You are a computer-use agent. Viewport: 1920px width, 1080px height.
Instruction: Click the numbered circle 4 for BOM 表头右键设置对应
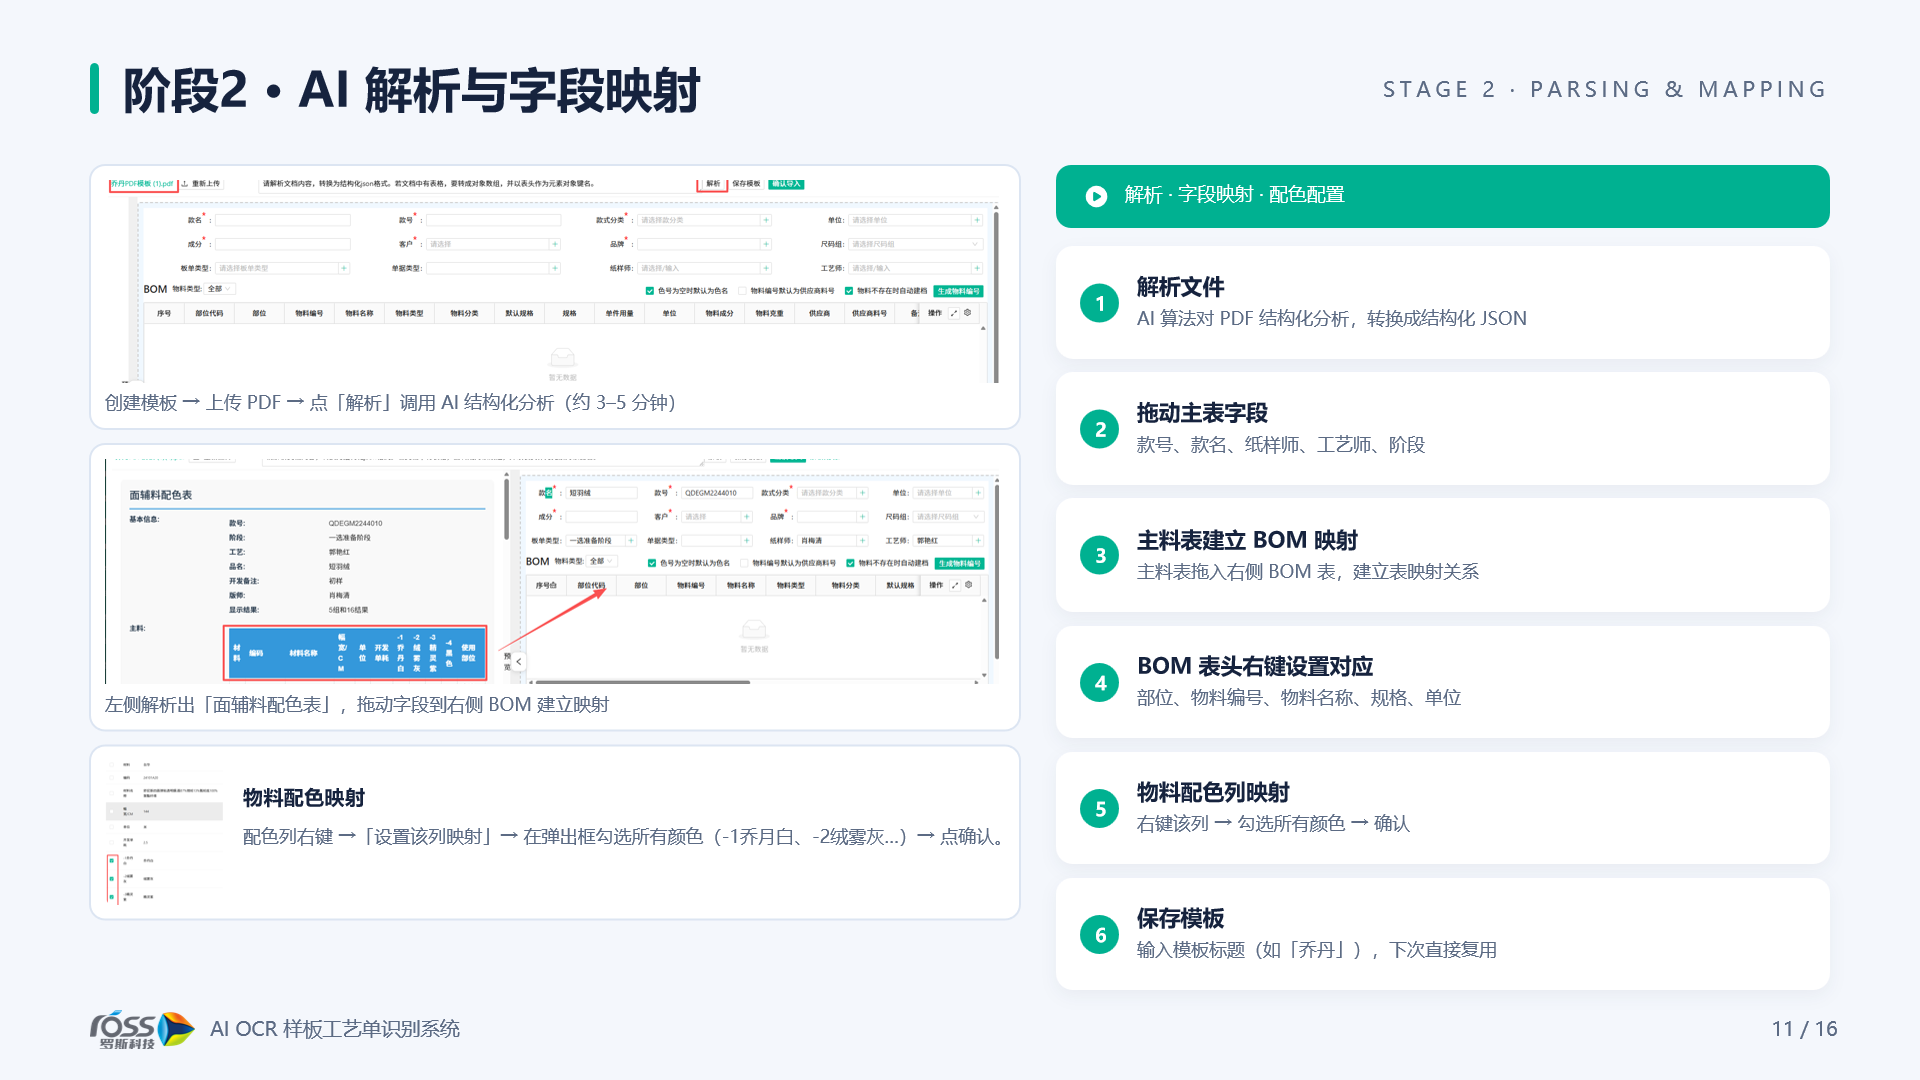coord(1100,683)
